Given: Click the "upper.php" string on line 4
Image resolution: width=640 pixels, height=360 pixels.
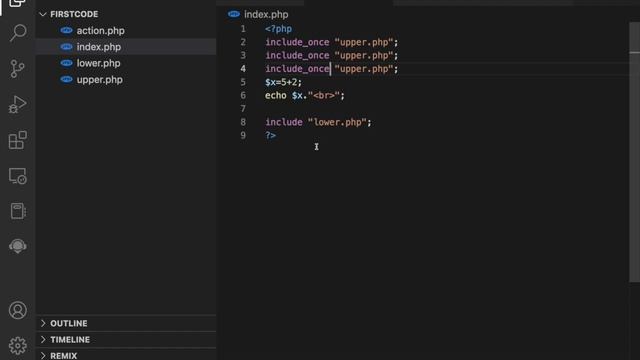Looking at the screenshot, I should [x=364, y=69].
